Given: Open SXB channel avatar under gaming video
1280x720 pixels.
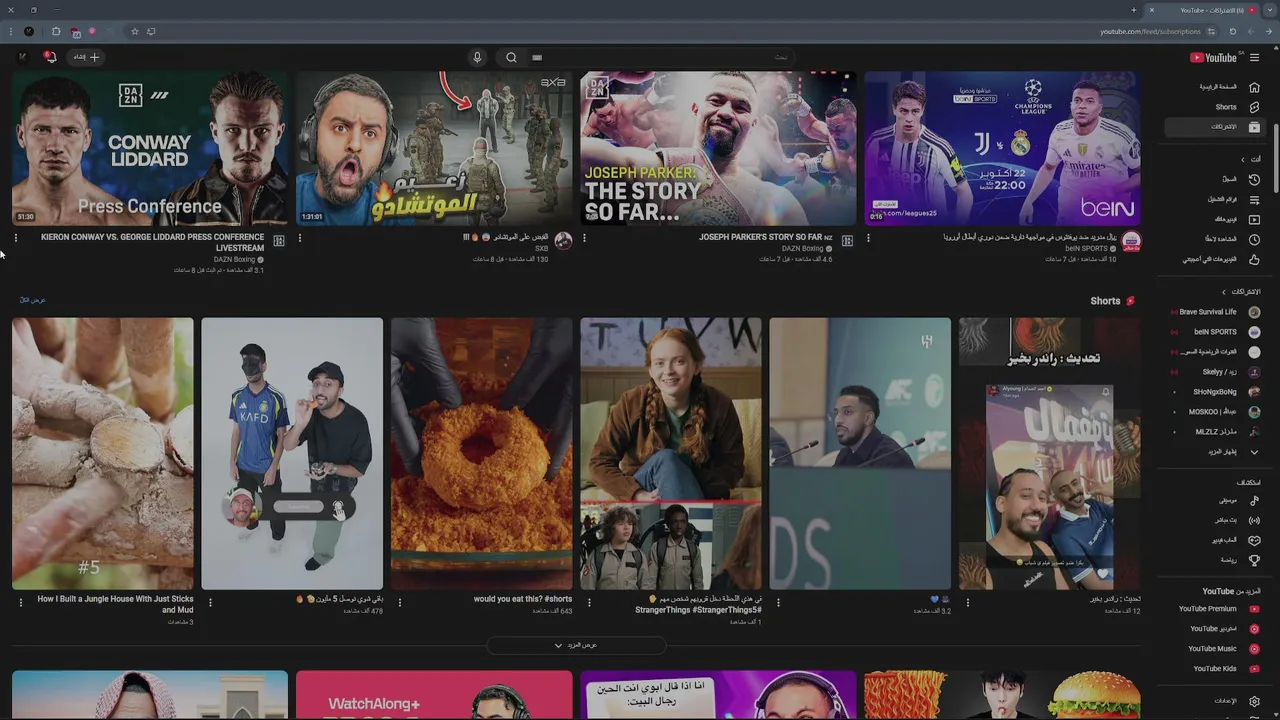Looking at the screenshot, I should pyautogui.click(x=563, y=241).
